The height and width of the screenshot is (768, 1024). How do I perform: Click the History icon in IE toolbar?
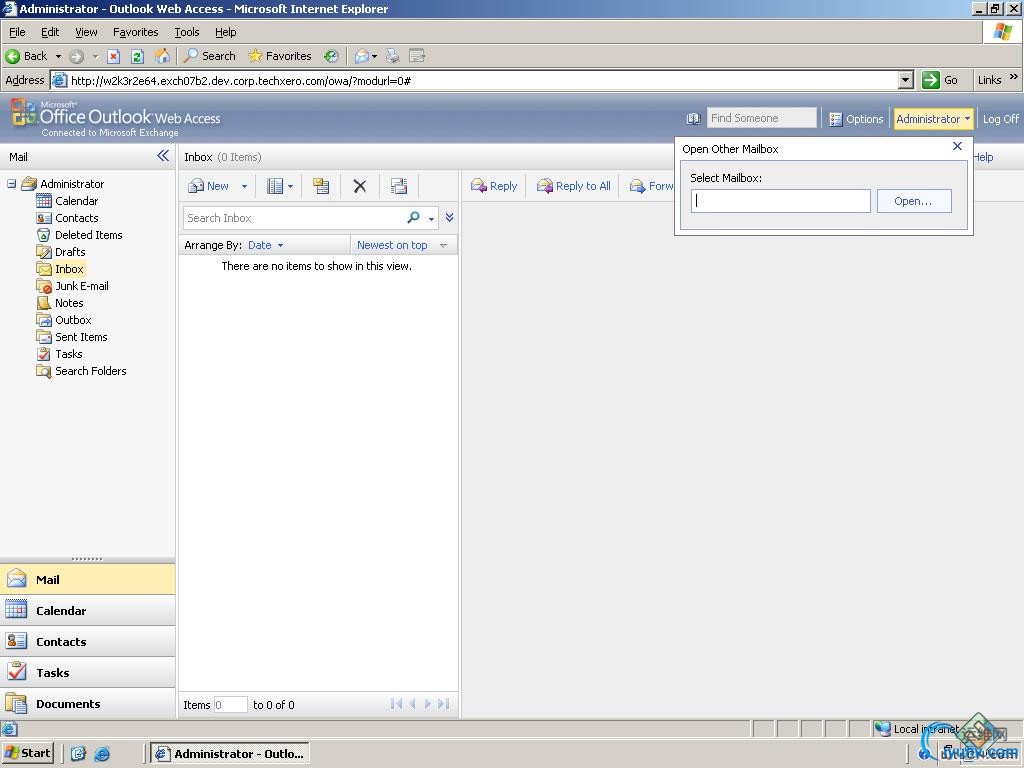click(x=332, y=56)
